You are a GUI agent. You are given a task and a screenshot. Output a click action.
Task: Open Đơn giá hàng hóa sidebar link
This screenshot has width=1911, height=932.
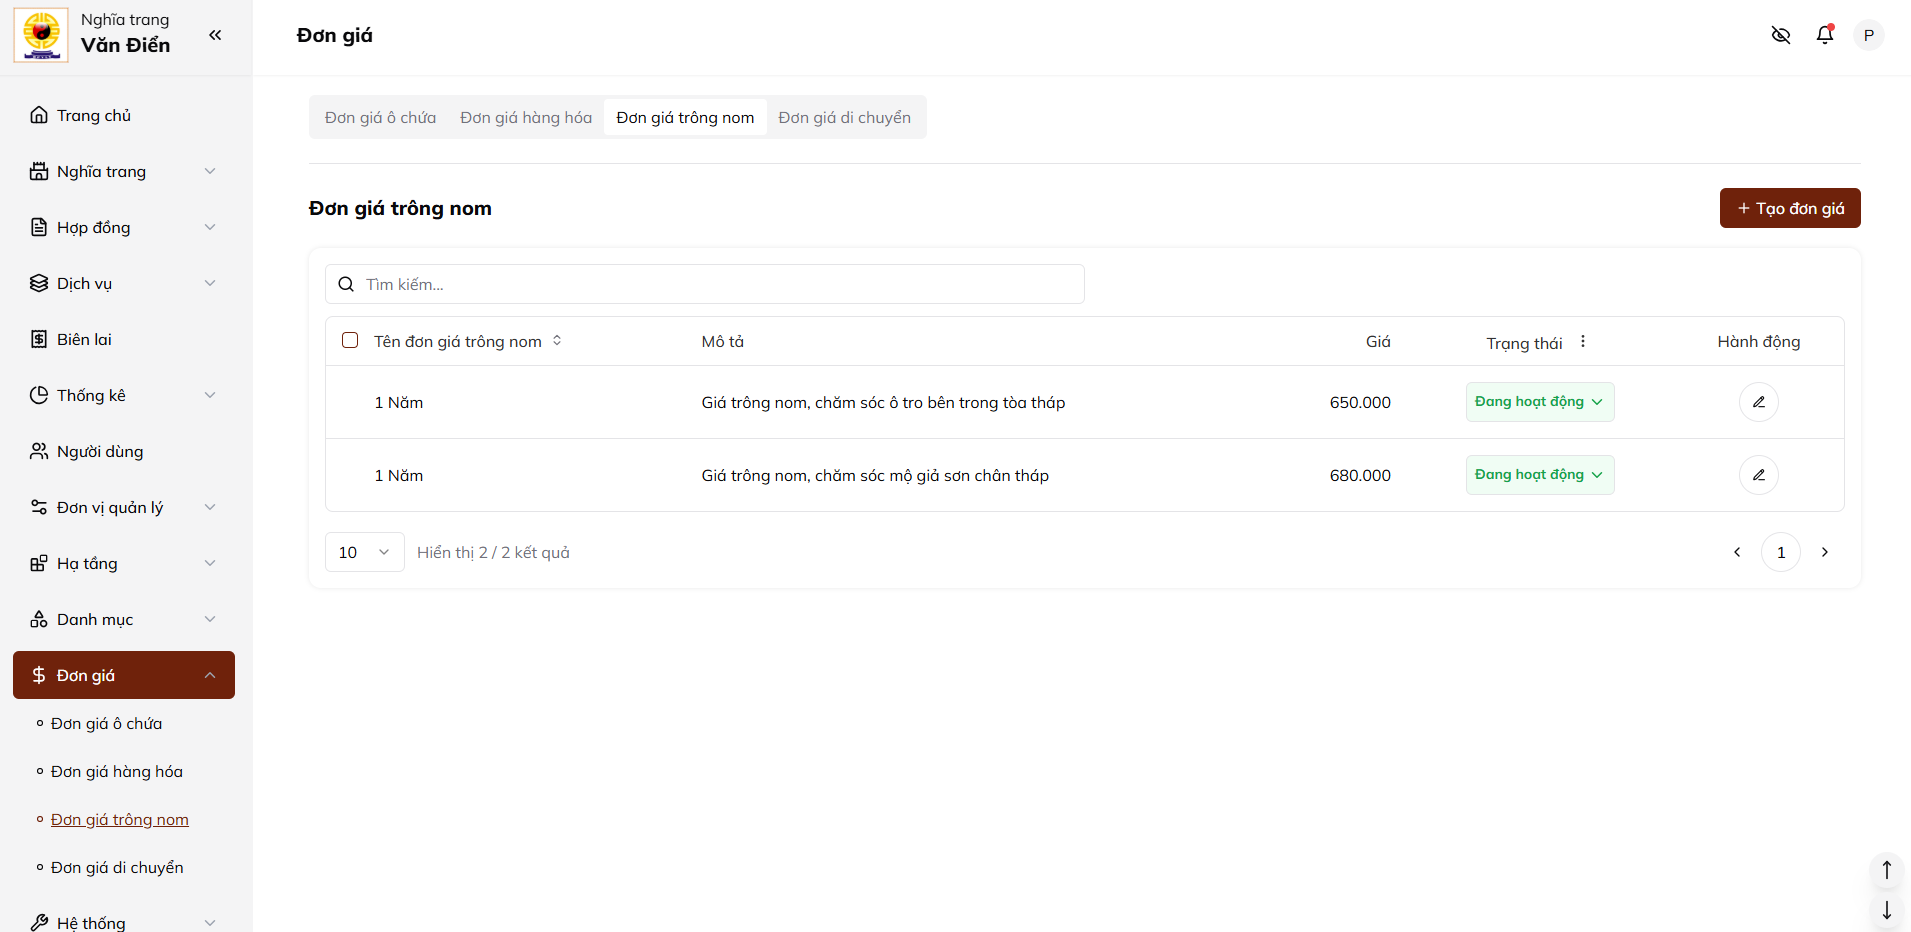pos(117,772)
